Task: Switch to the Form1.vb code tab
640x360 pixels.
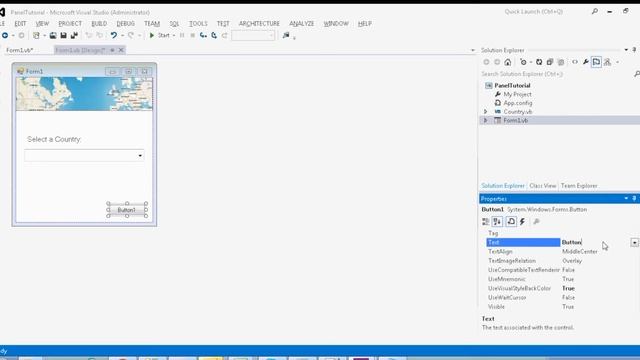Action: [20, 50]
